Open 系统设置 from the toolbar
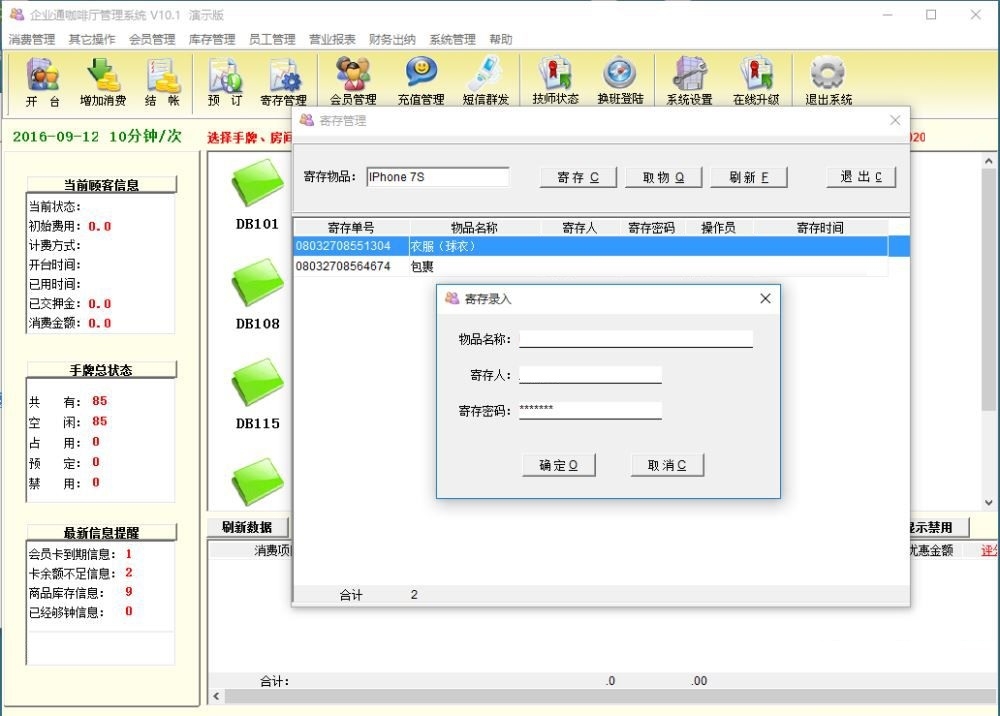Viewport: 1000px width, 716px height. [689, 82]
